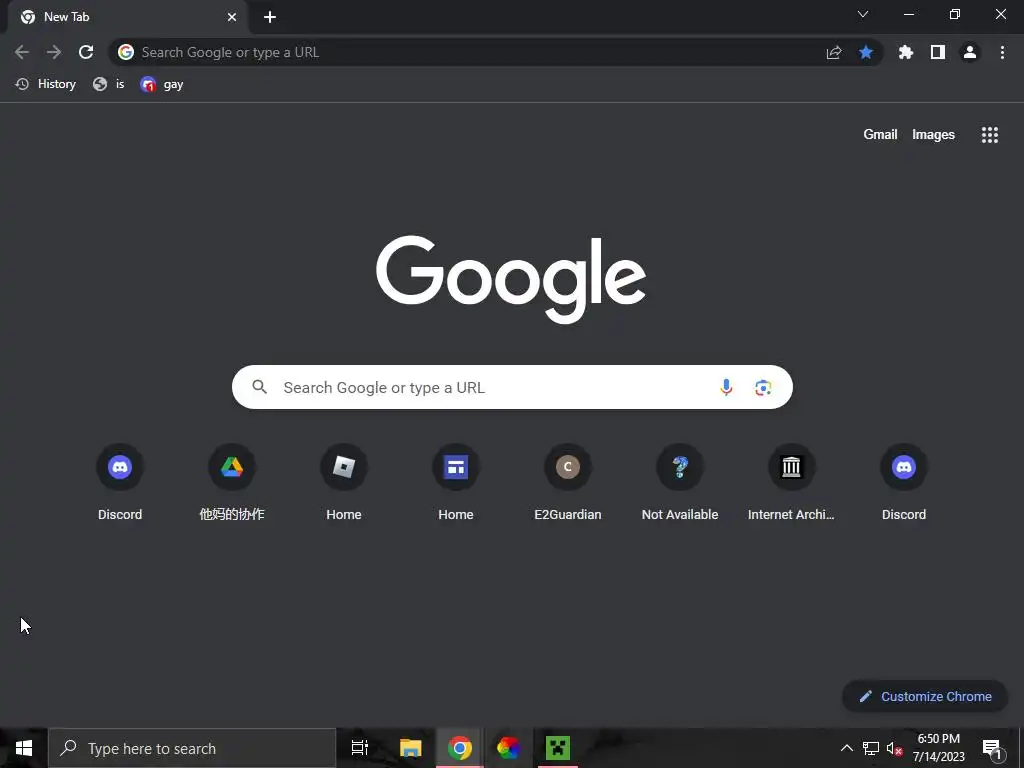Click the forward navigation arrow
Viewport: 1024px width, 768px height.
tap(54, 52)
